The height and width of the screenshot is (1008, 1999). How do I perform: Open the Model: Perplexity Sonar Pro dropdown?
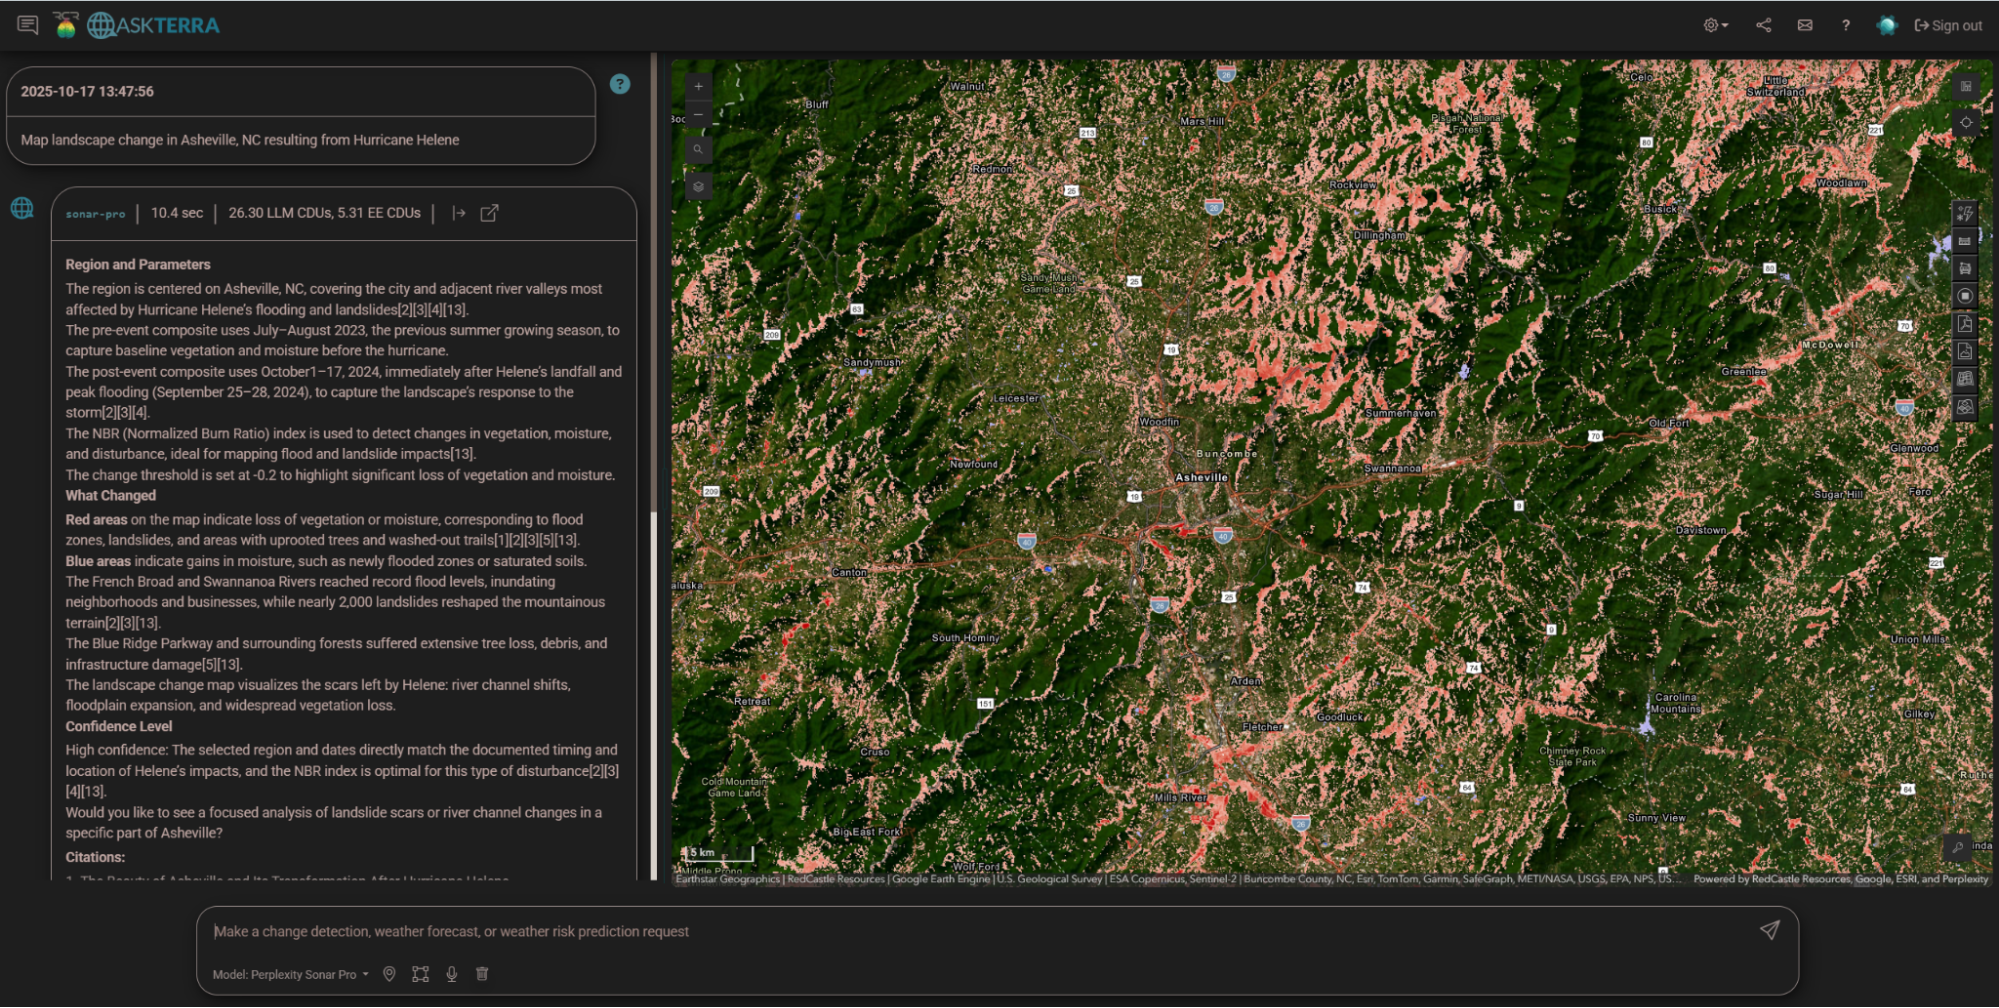[290, 974]
